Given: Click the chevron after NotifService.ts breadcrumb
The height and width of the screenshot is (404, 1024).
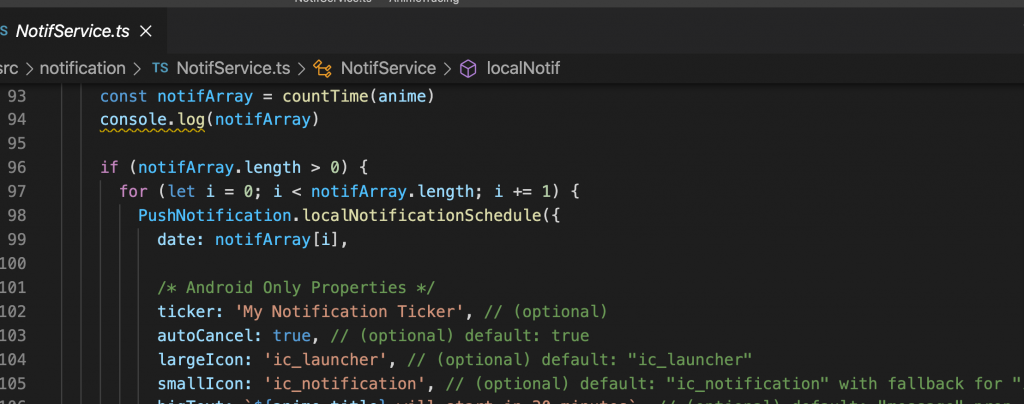Looking at the screenshot, I should (301, 69).
